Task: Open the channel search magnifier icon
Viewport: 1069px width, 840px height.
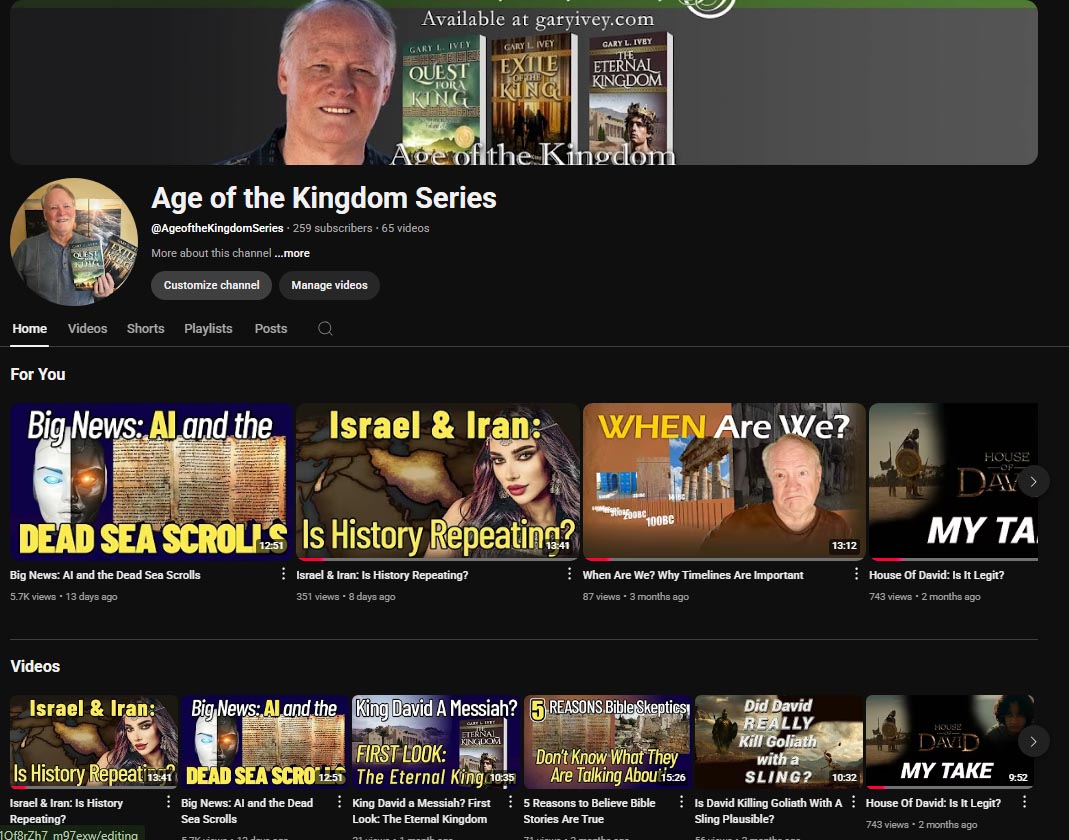Action: point(325,329)
